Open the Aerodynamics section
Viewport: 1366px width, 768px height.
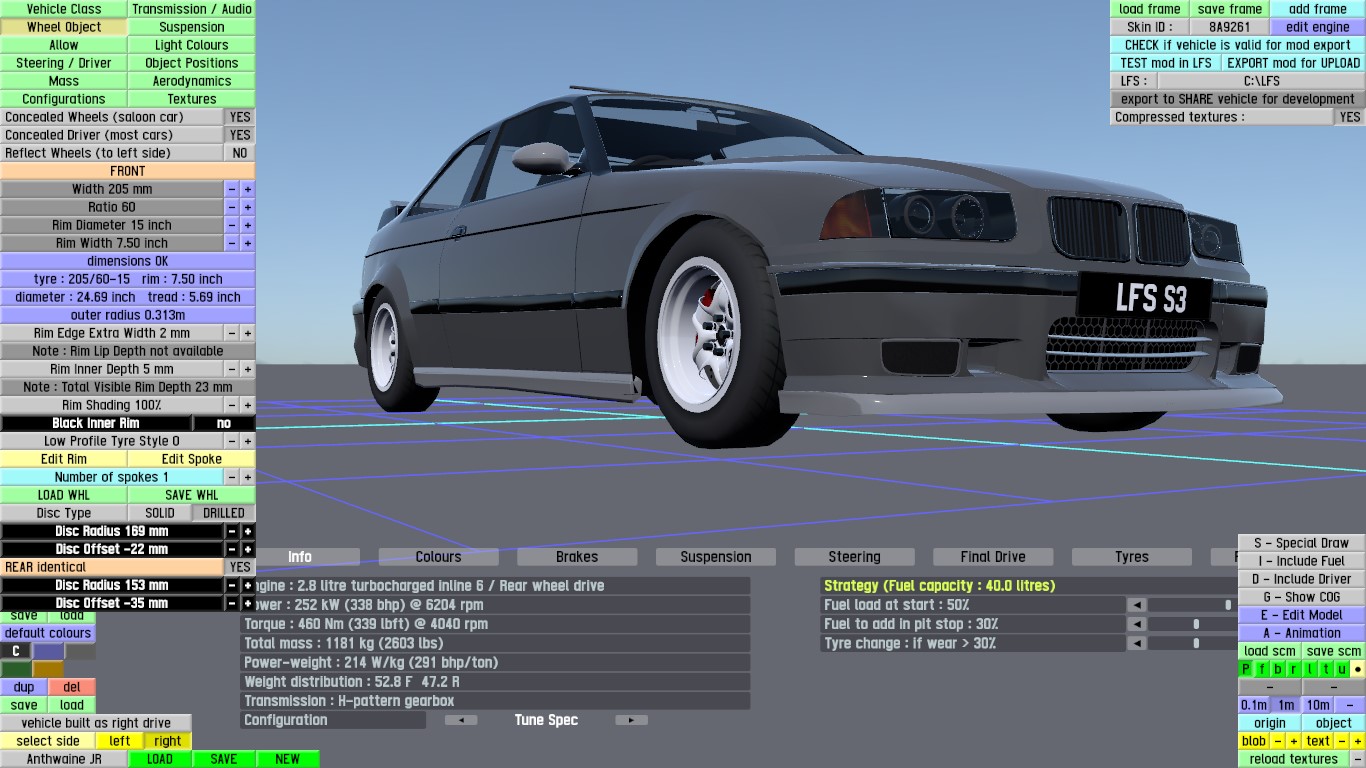coord(192,81)
